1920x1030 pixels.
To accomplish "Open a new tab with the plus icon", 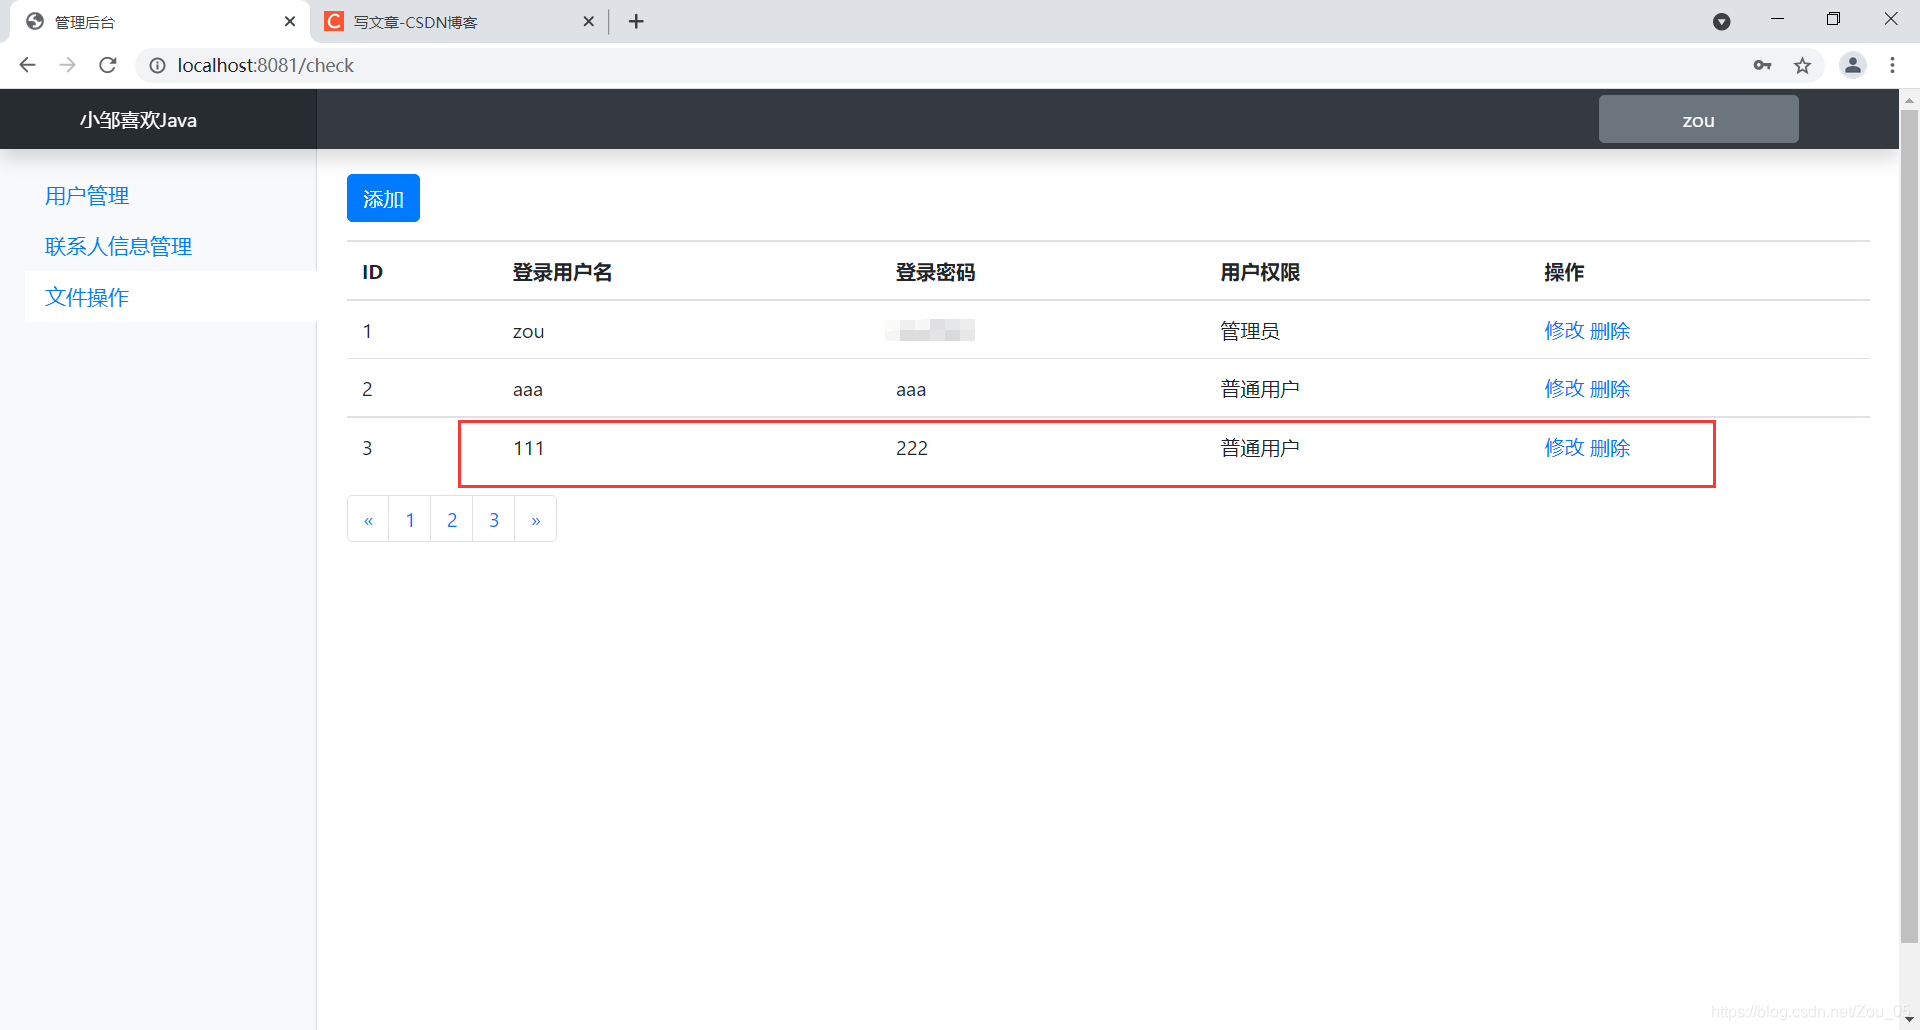I will (x=636, y=21).
